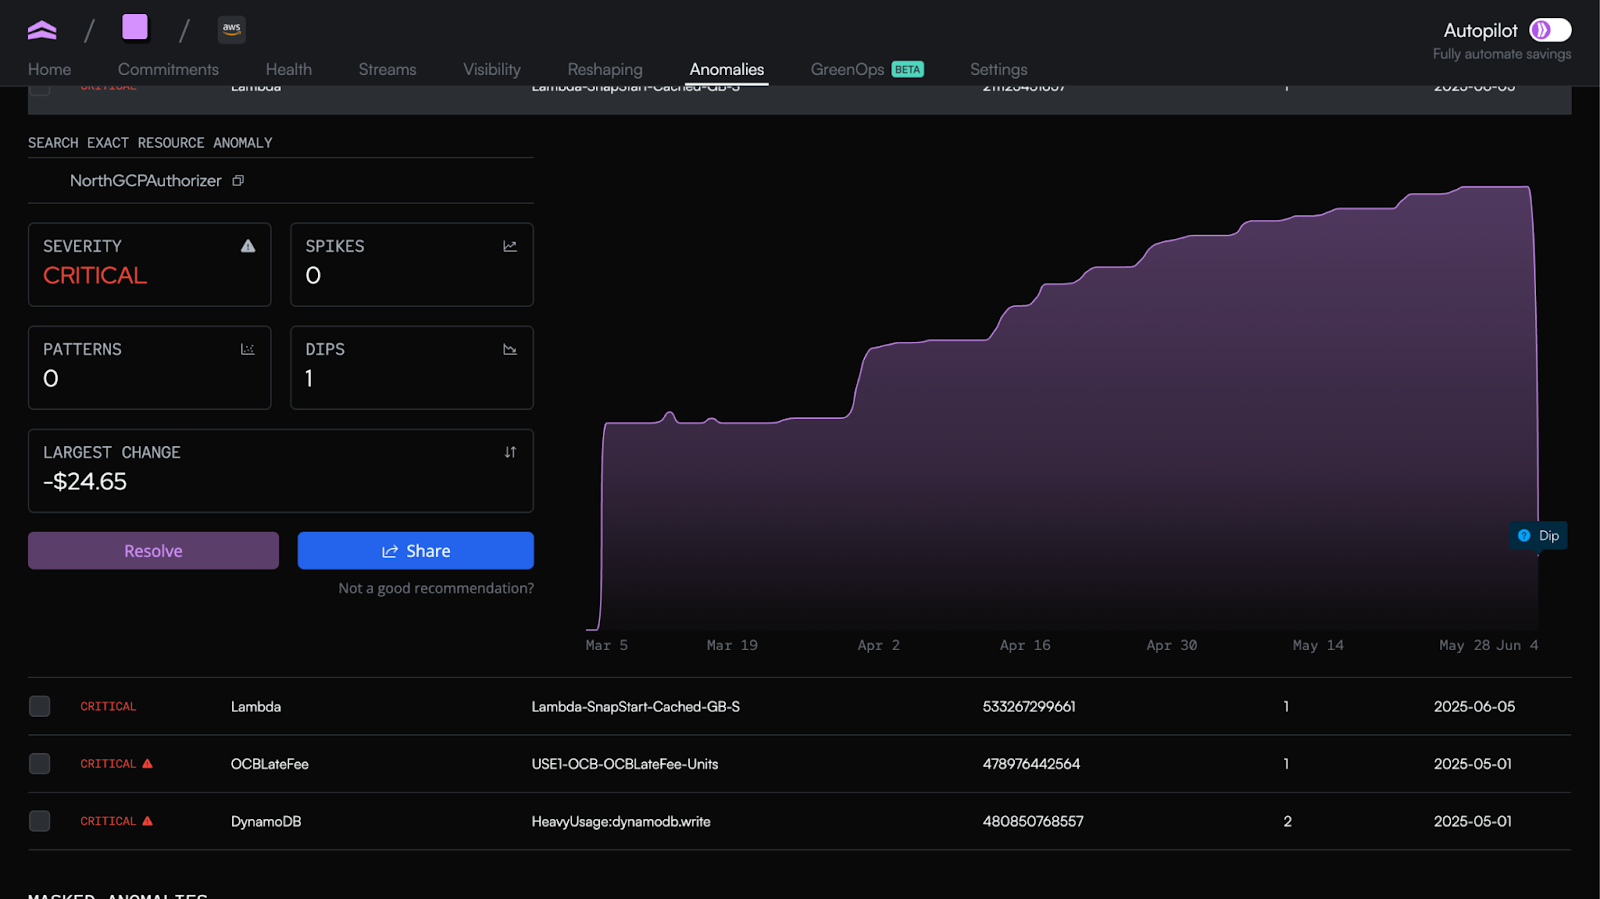Click the Lambda-SnapStart-Cached-GB-S usage type cell
1600x899 pixels.
(636, 706)
